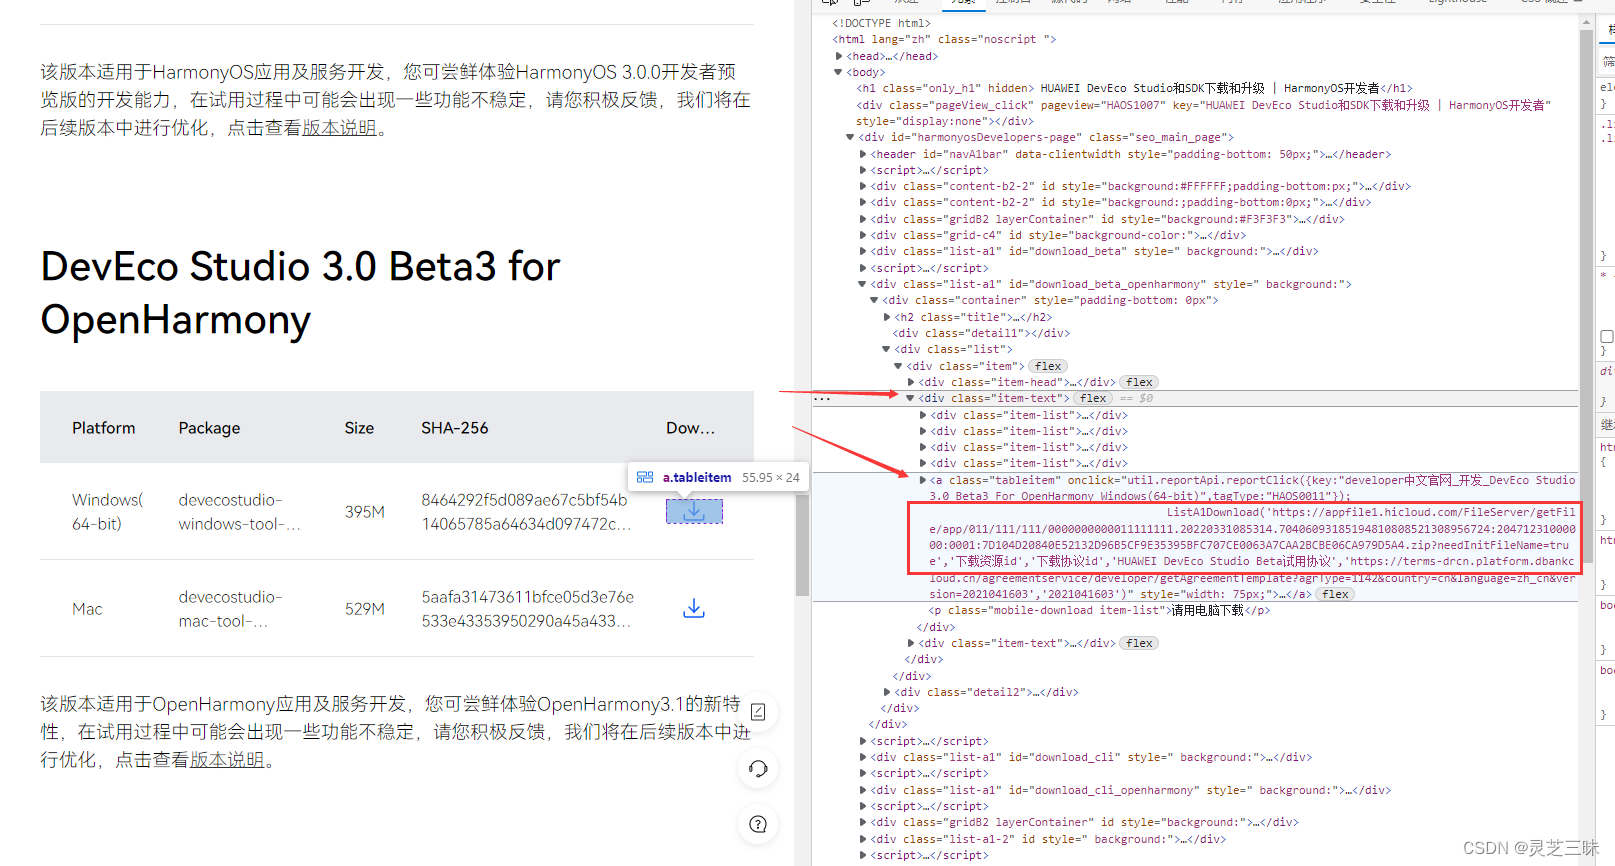The height and width of the screenshot is (866, 1615).
Task: Expand the download_cli_openharmony div node
Action: pyautogui.click(x=863, y=790)
